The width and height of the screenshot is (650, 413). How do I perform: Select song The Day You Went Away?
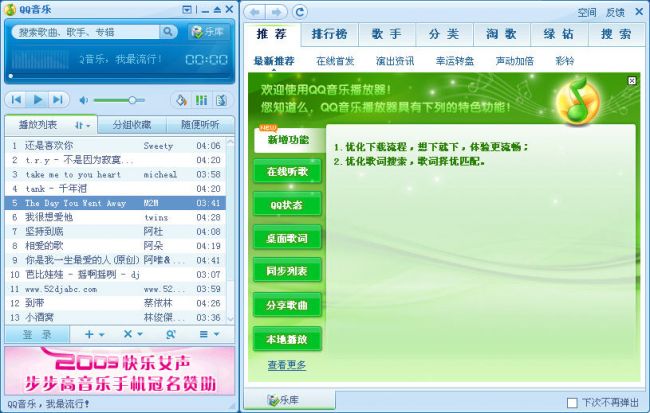(116, 203)
